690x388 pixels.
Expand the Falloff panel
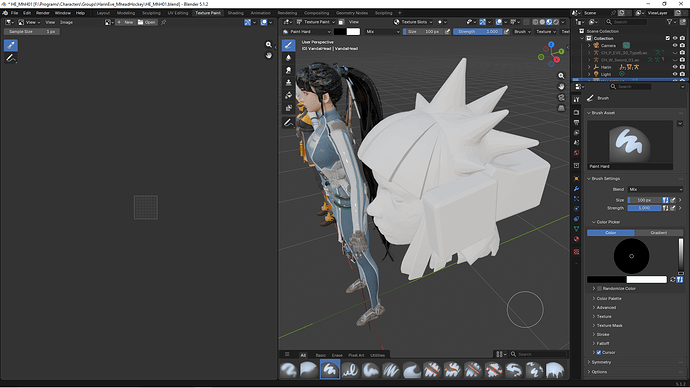click(x=602, y=343)
